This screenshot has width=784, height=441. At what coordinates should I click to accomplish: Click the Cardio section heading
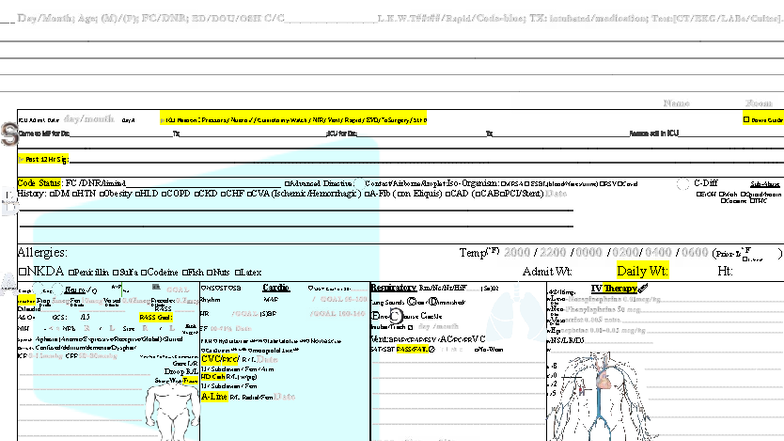pos(276,288)
